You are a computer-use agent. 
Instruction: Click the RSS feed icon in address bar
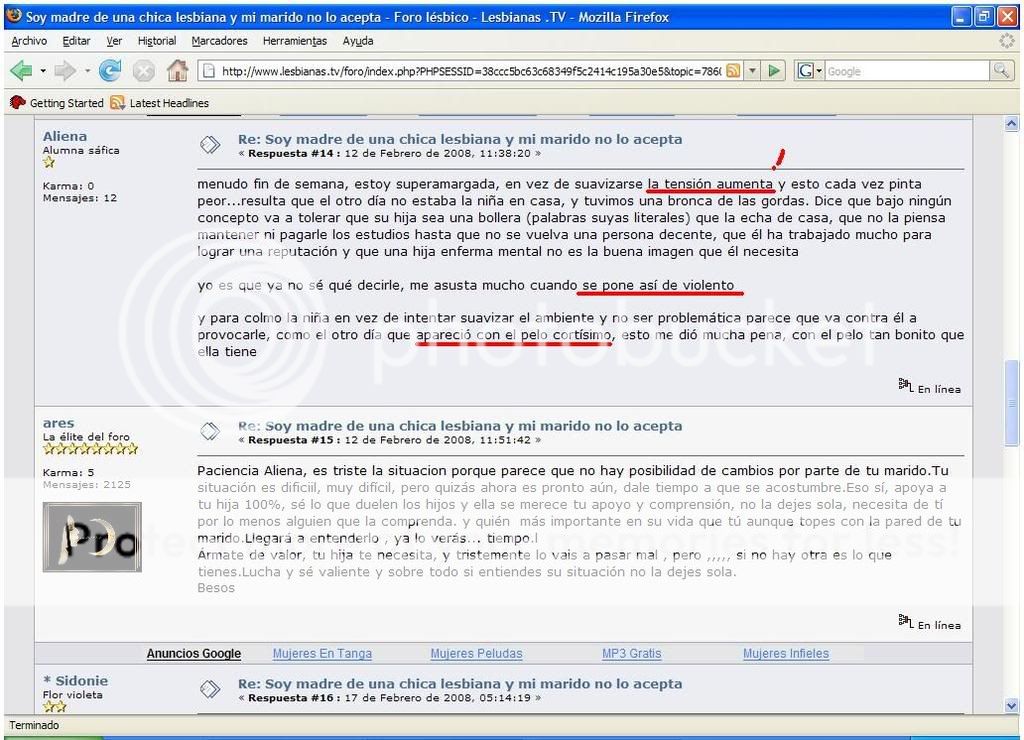(733, 71)
